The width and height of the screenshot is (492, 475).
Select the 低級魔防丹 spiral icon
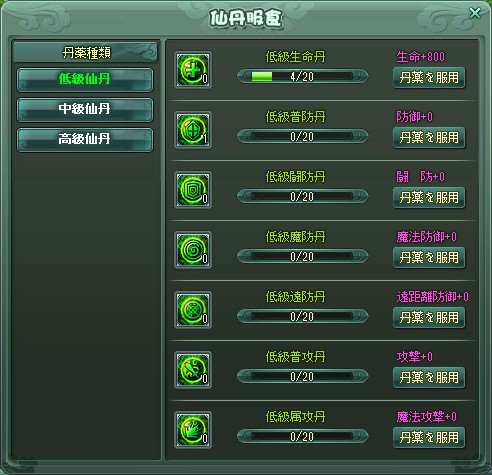click(193, 250)
